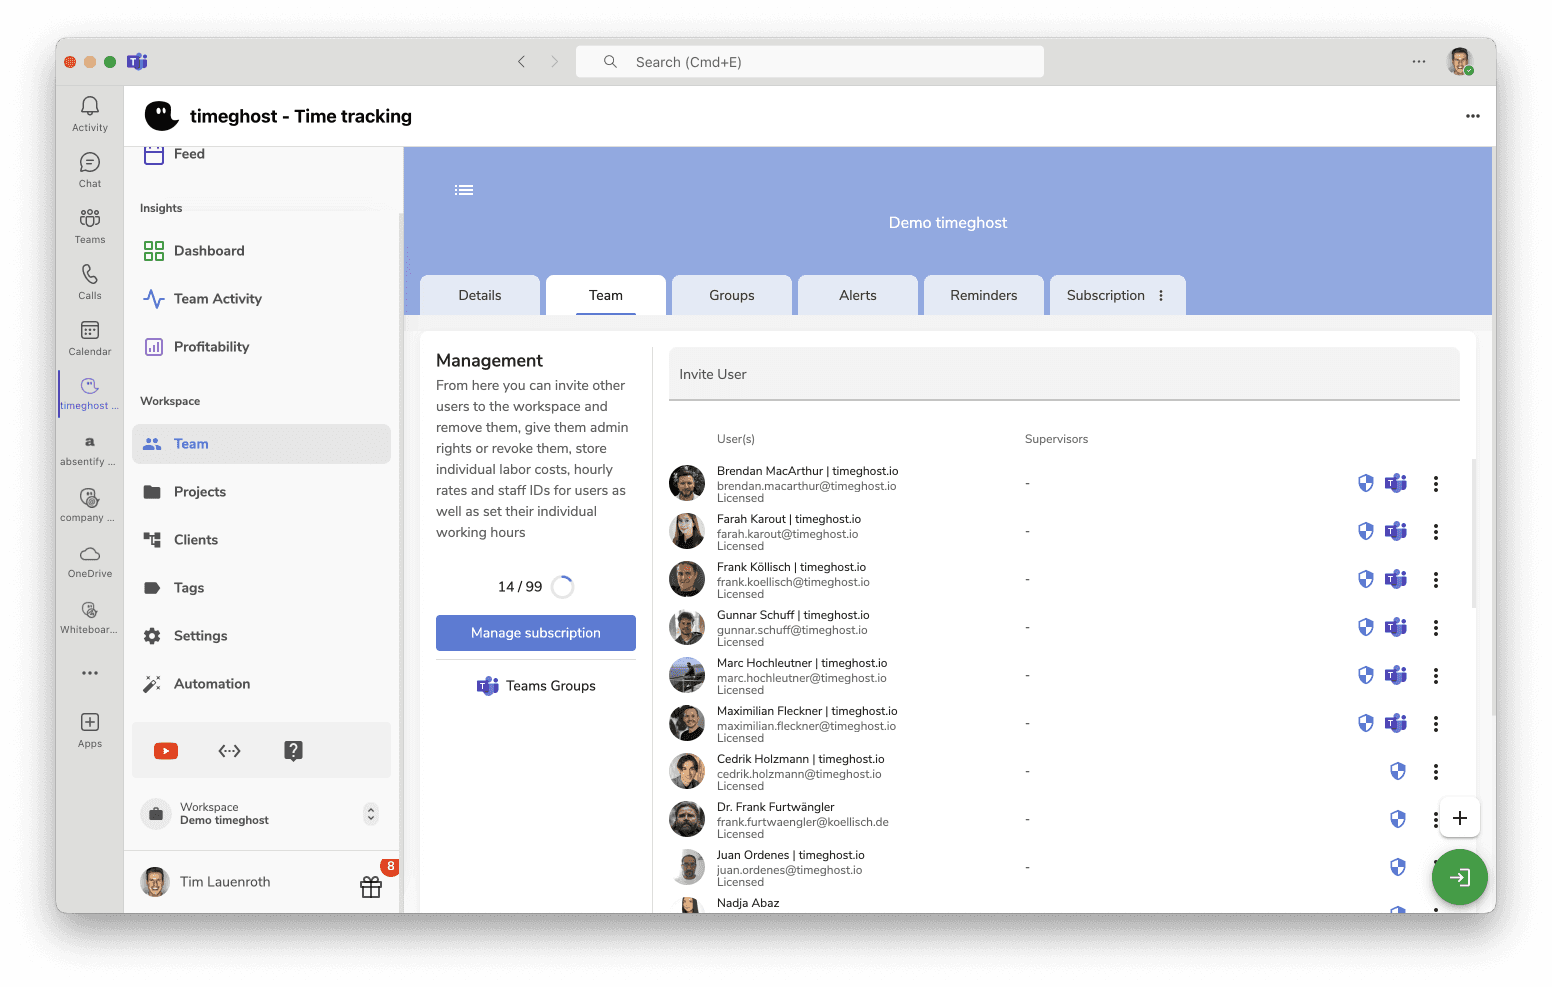Switch to the Reminders tab

984,295
